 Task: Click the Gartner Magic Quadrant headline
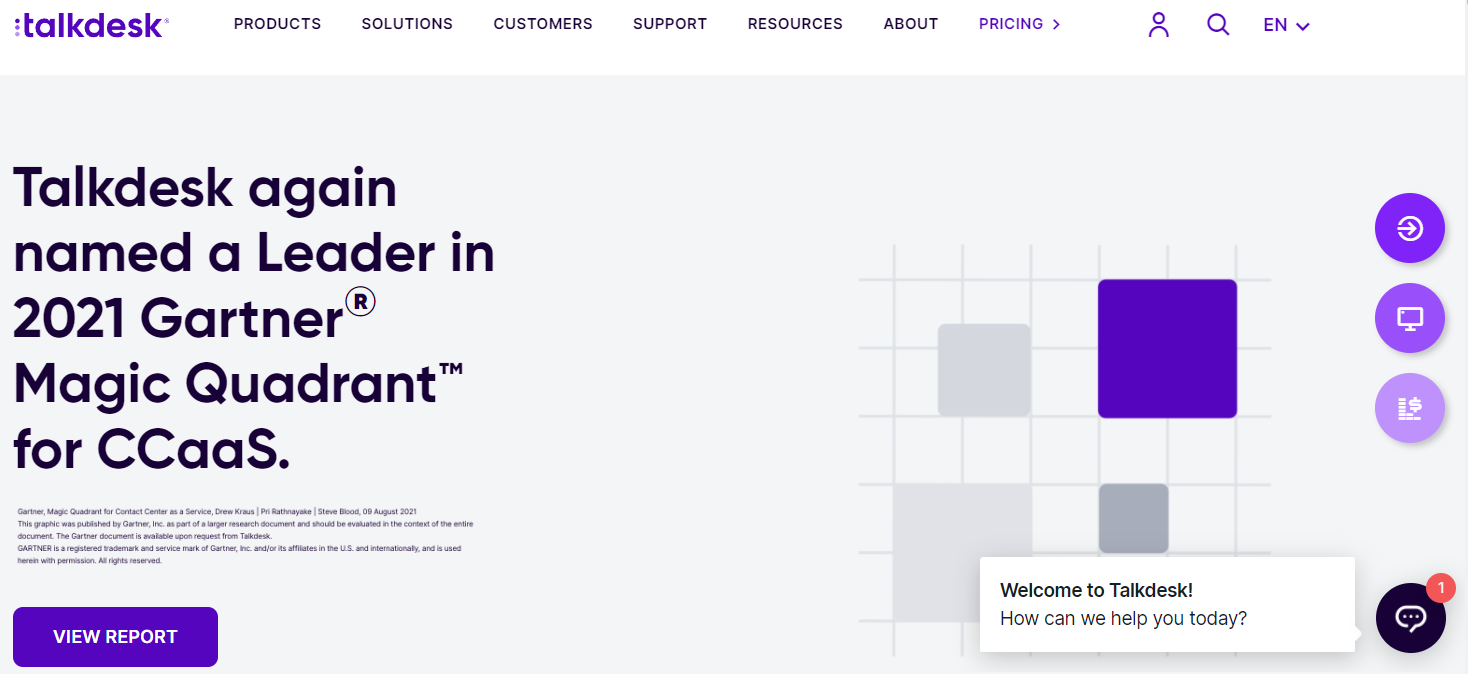coord(254,318)
